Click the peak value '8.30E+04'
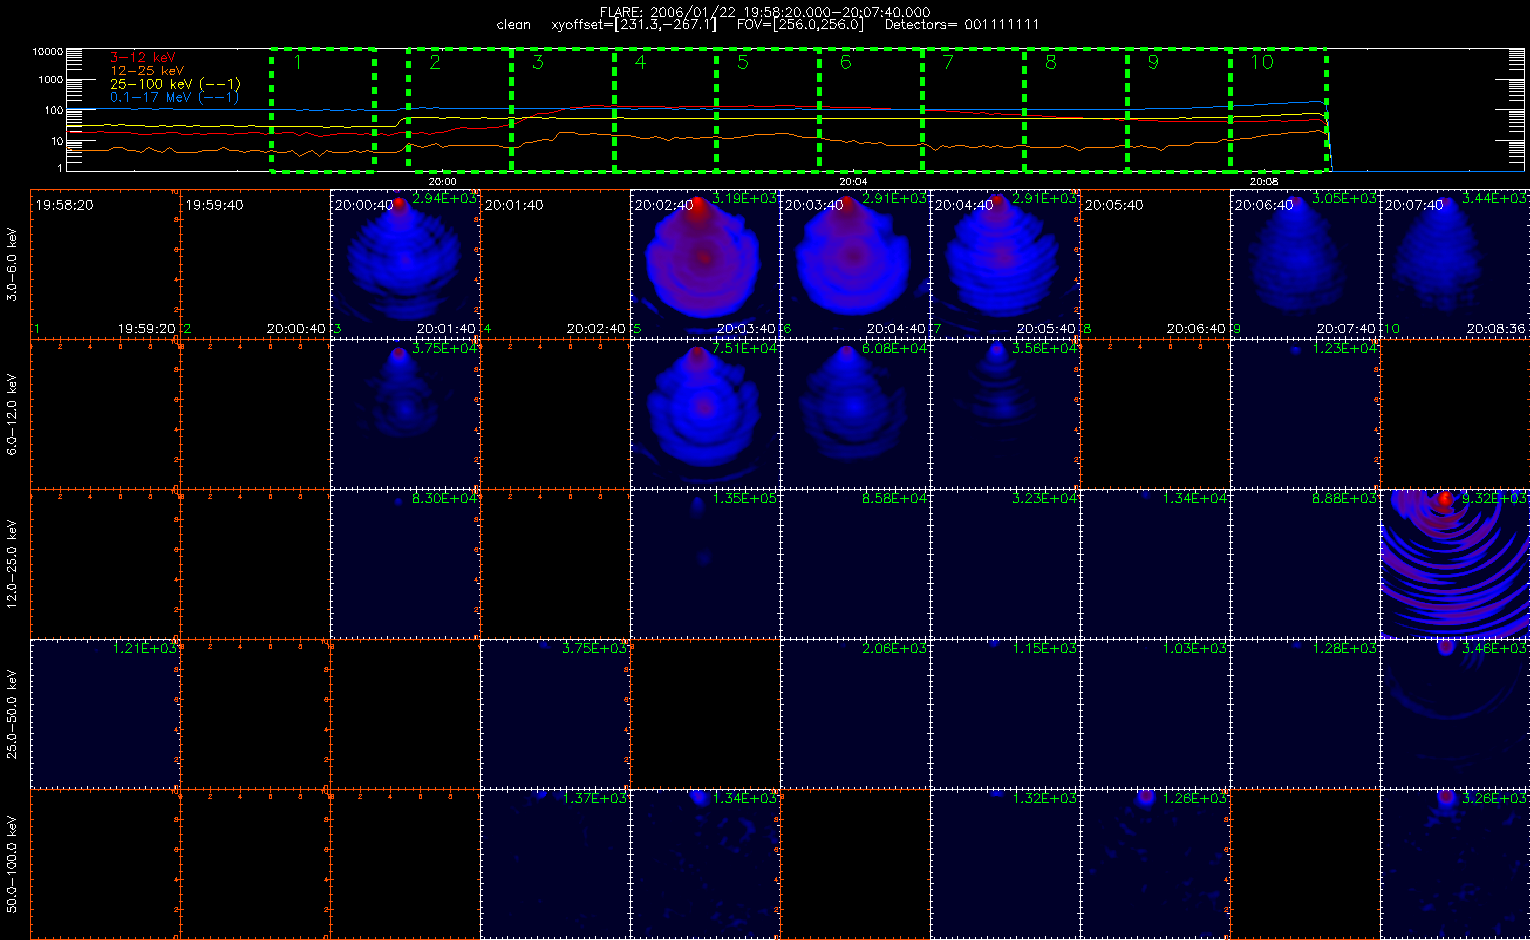Screen dimensions: 1530x940 pyautogui.click(x=445, y=498)
